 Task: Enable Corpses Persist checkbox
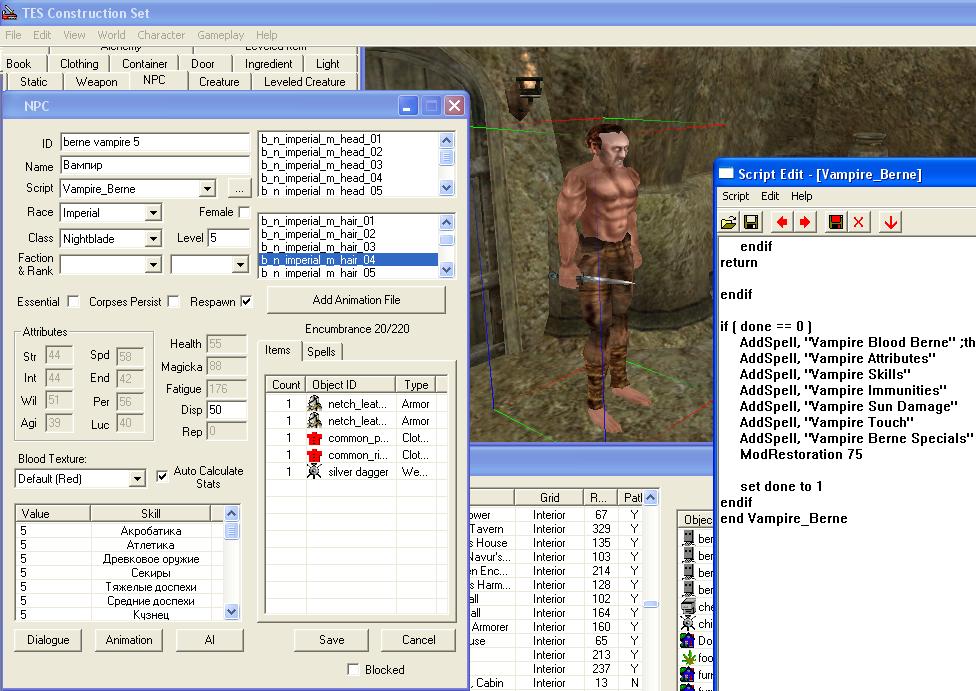174,301
